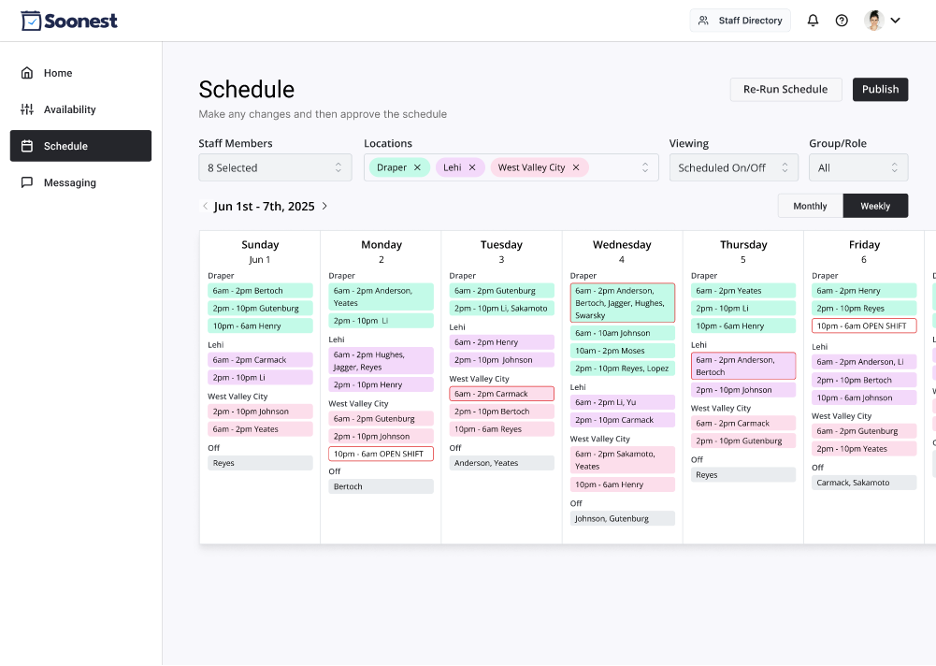The height and width of the screenshot is (666, 936).
Task: Open Group/Role All dropdown
Action: click(x=858, y=168)
